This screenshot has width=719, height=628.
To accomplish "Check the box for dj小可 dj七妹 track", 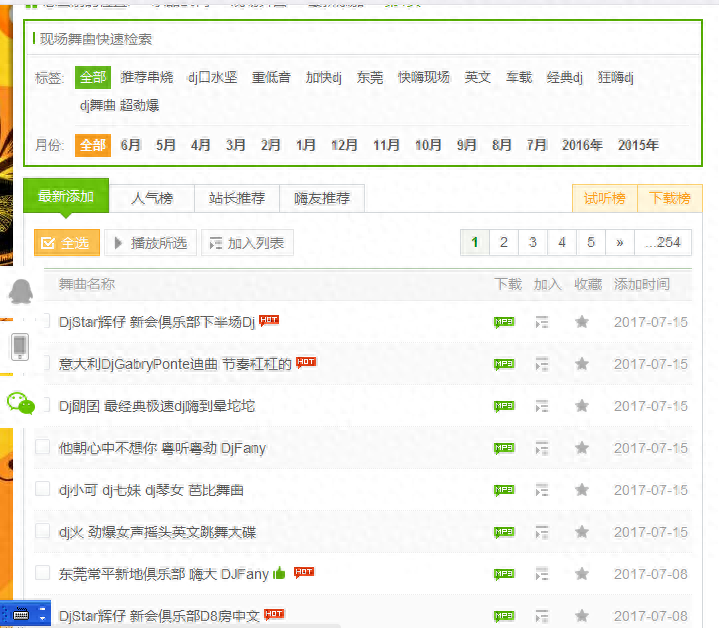I will click(x=43, y=489).
